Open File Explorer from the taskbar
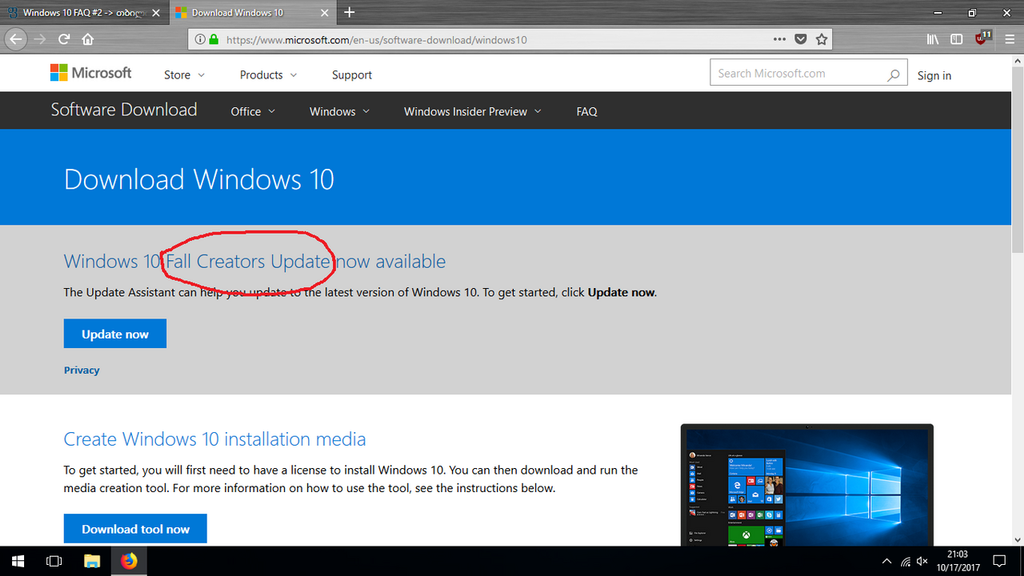 [x=91, y=561]
